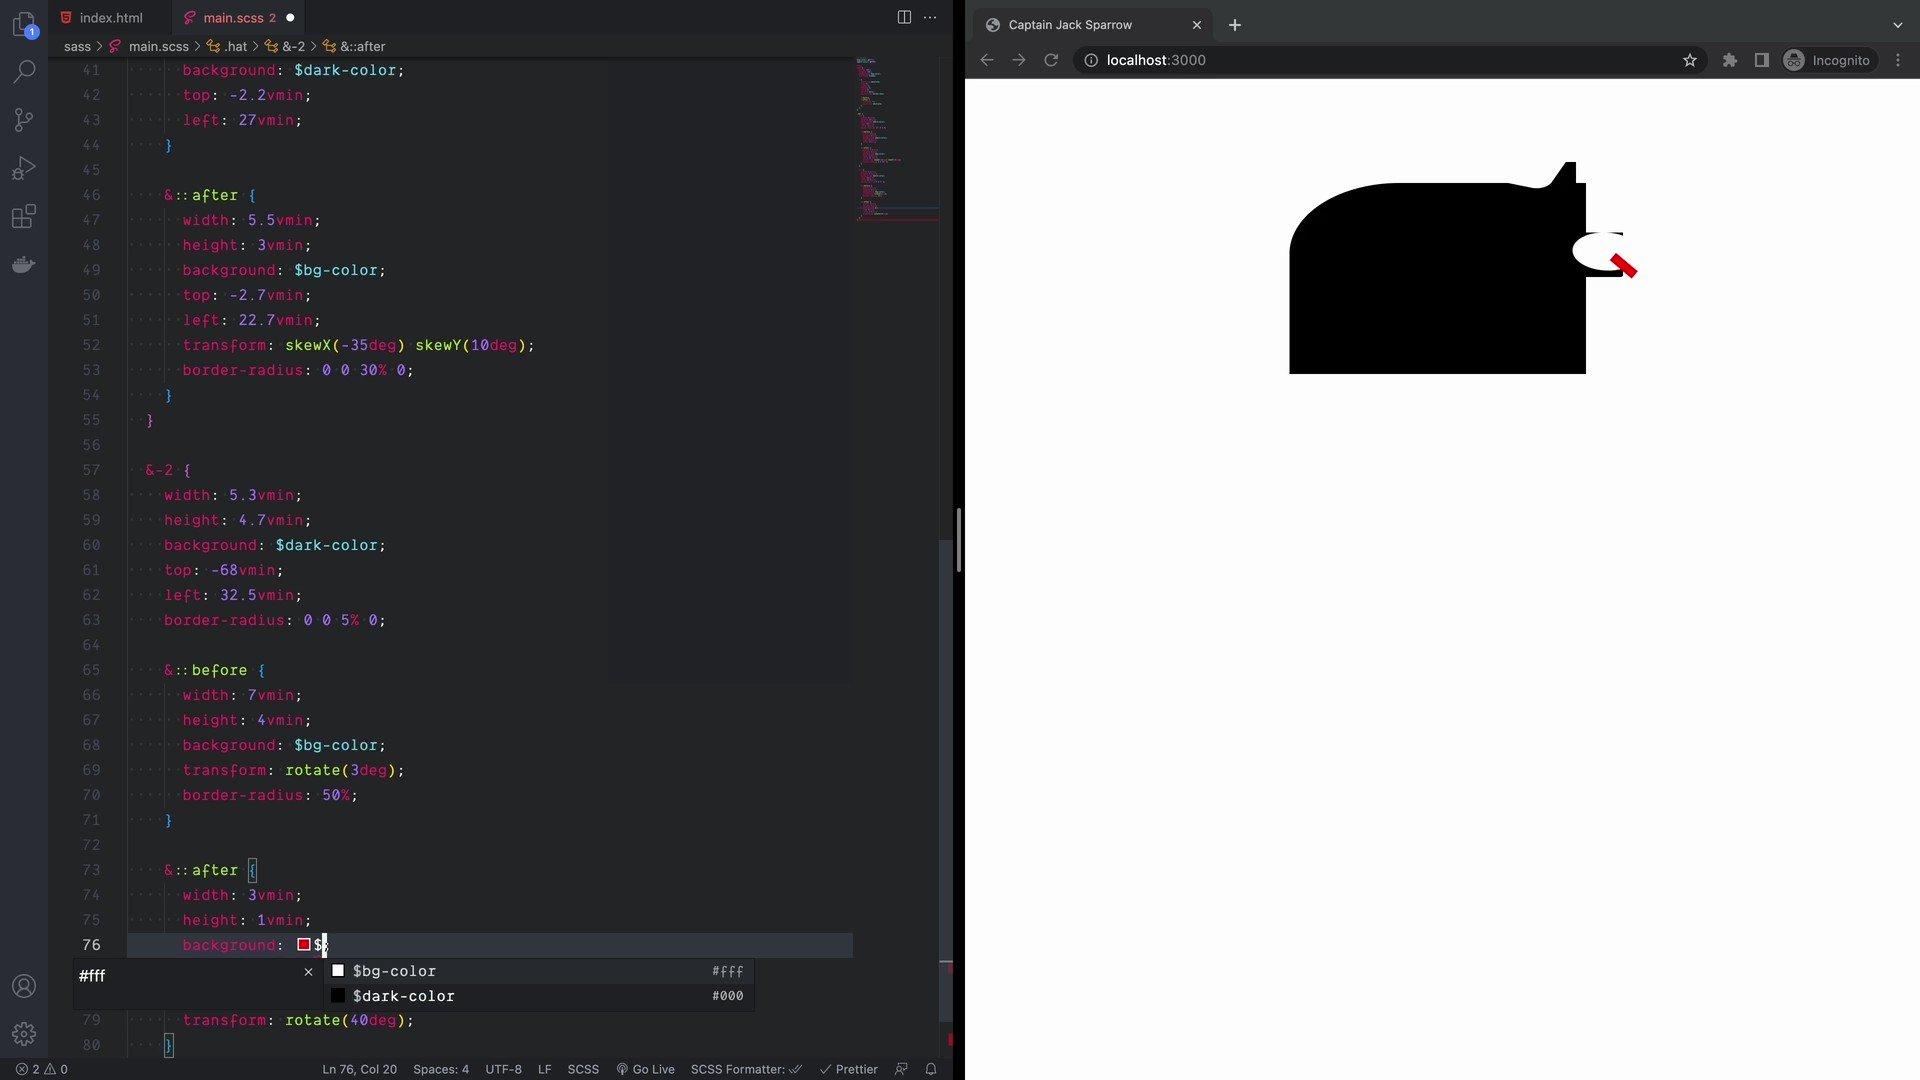The height and width of the screenshot is (1080, 1920).
Task: Open the Docker view in activity bar
Action: pyautogui.click(x=24, y=265)
